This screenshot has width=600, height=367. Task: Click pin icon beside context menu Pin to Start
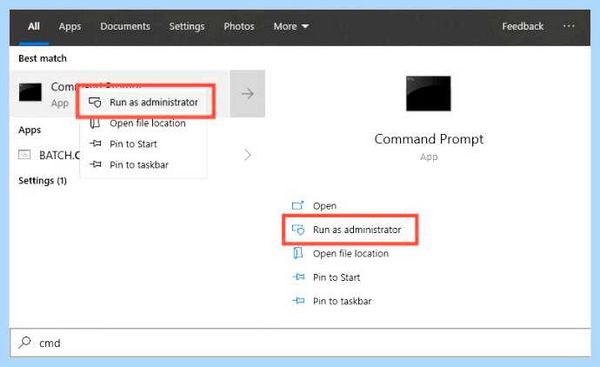tap(95, 144)
